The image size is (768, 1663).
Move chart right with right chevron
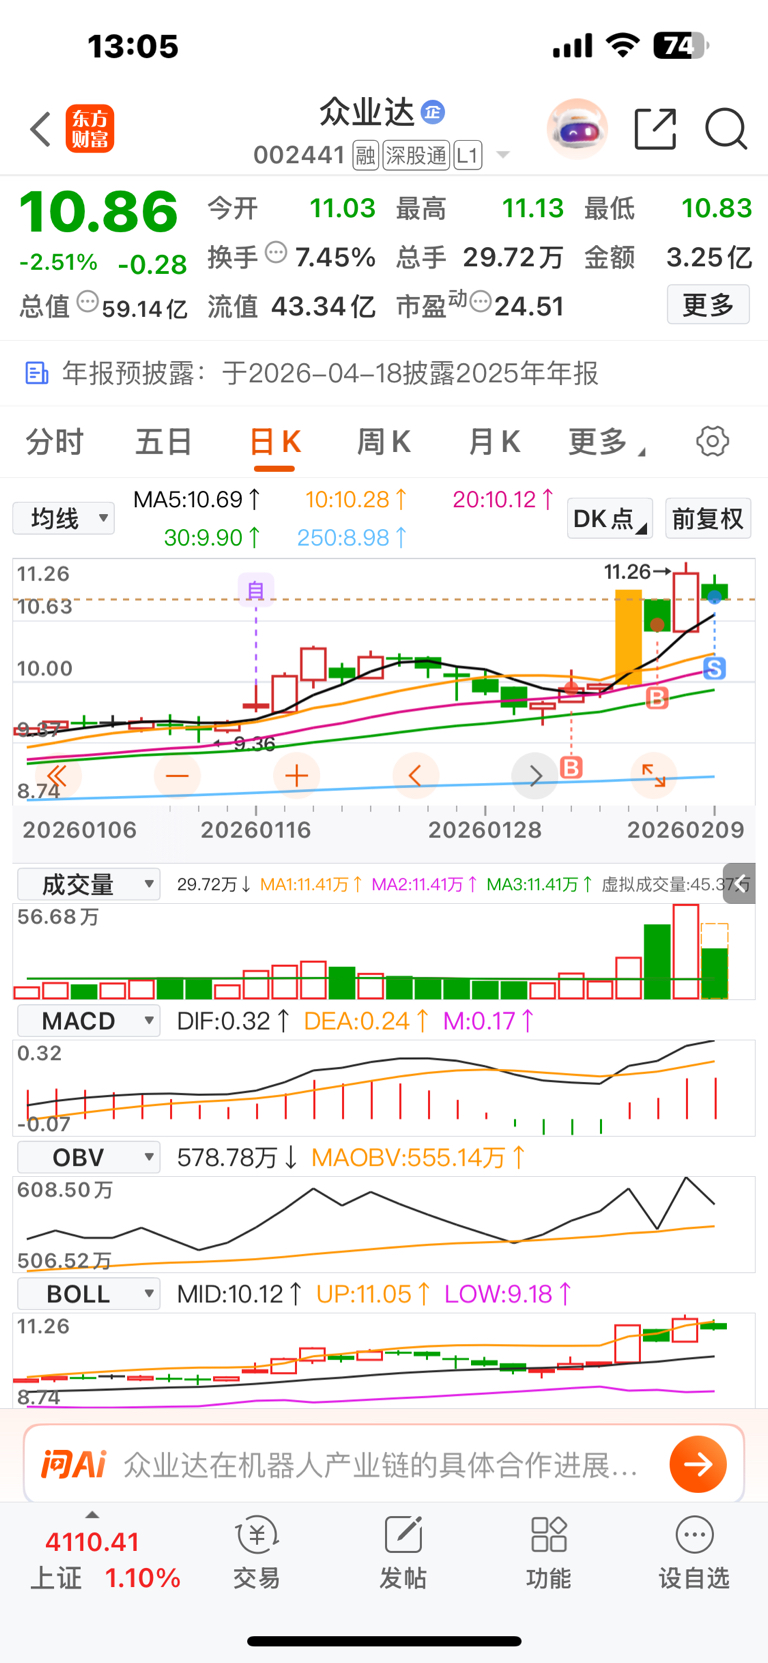pos(535,775)
